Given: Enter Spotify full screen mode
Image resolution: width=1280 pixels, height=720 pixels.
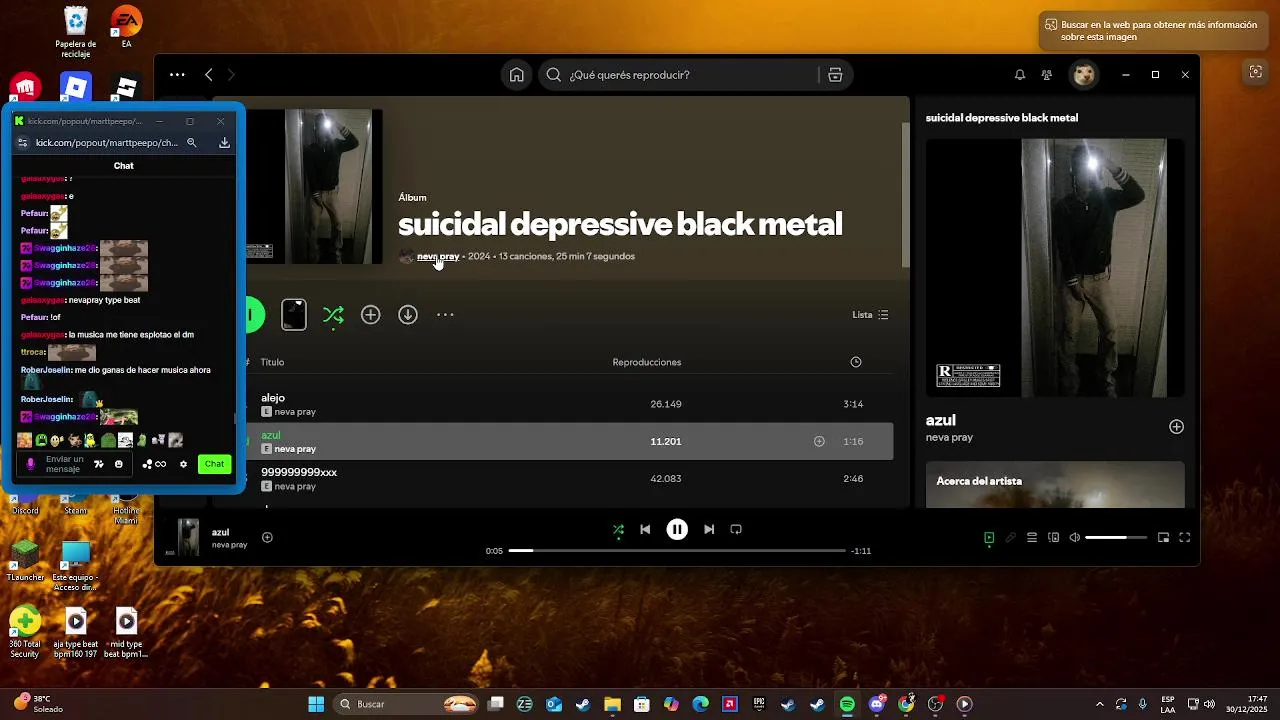Looking at the screenshot, I should point(1184,538).
